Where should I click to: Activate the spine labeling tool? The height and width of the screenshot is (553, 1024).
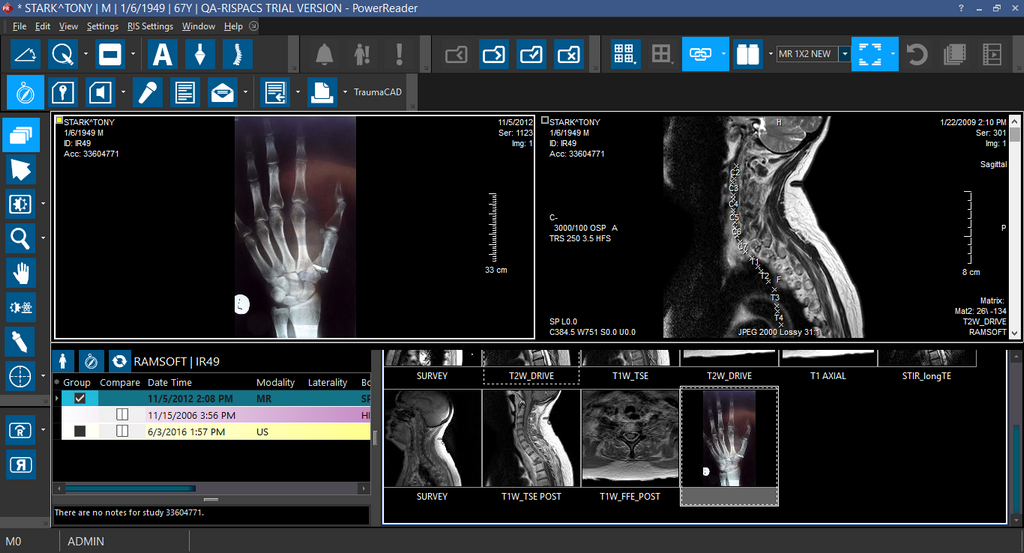237,53
